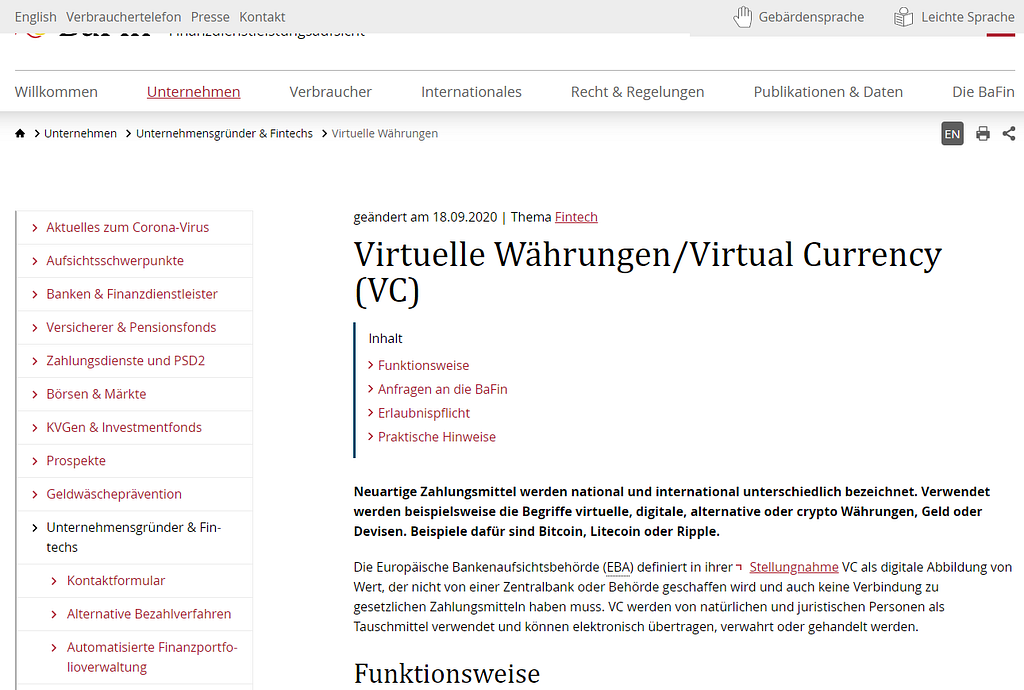Screen dimensions: 1024x690
Task: Click the print page icon
Action: [983, 134]
